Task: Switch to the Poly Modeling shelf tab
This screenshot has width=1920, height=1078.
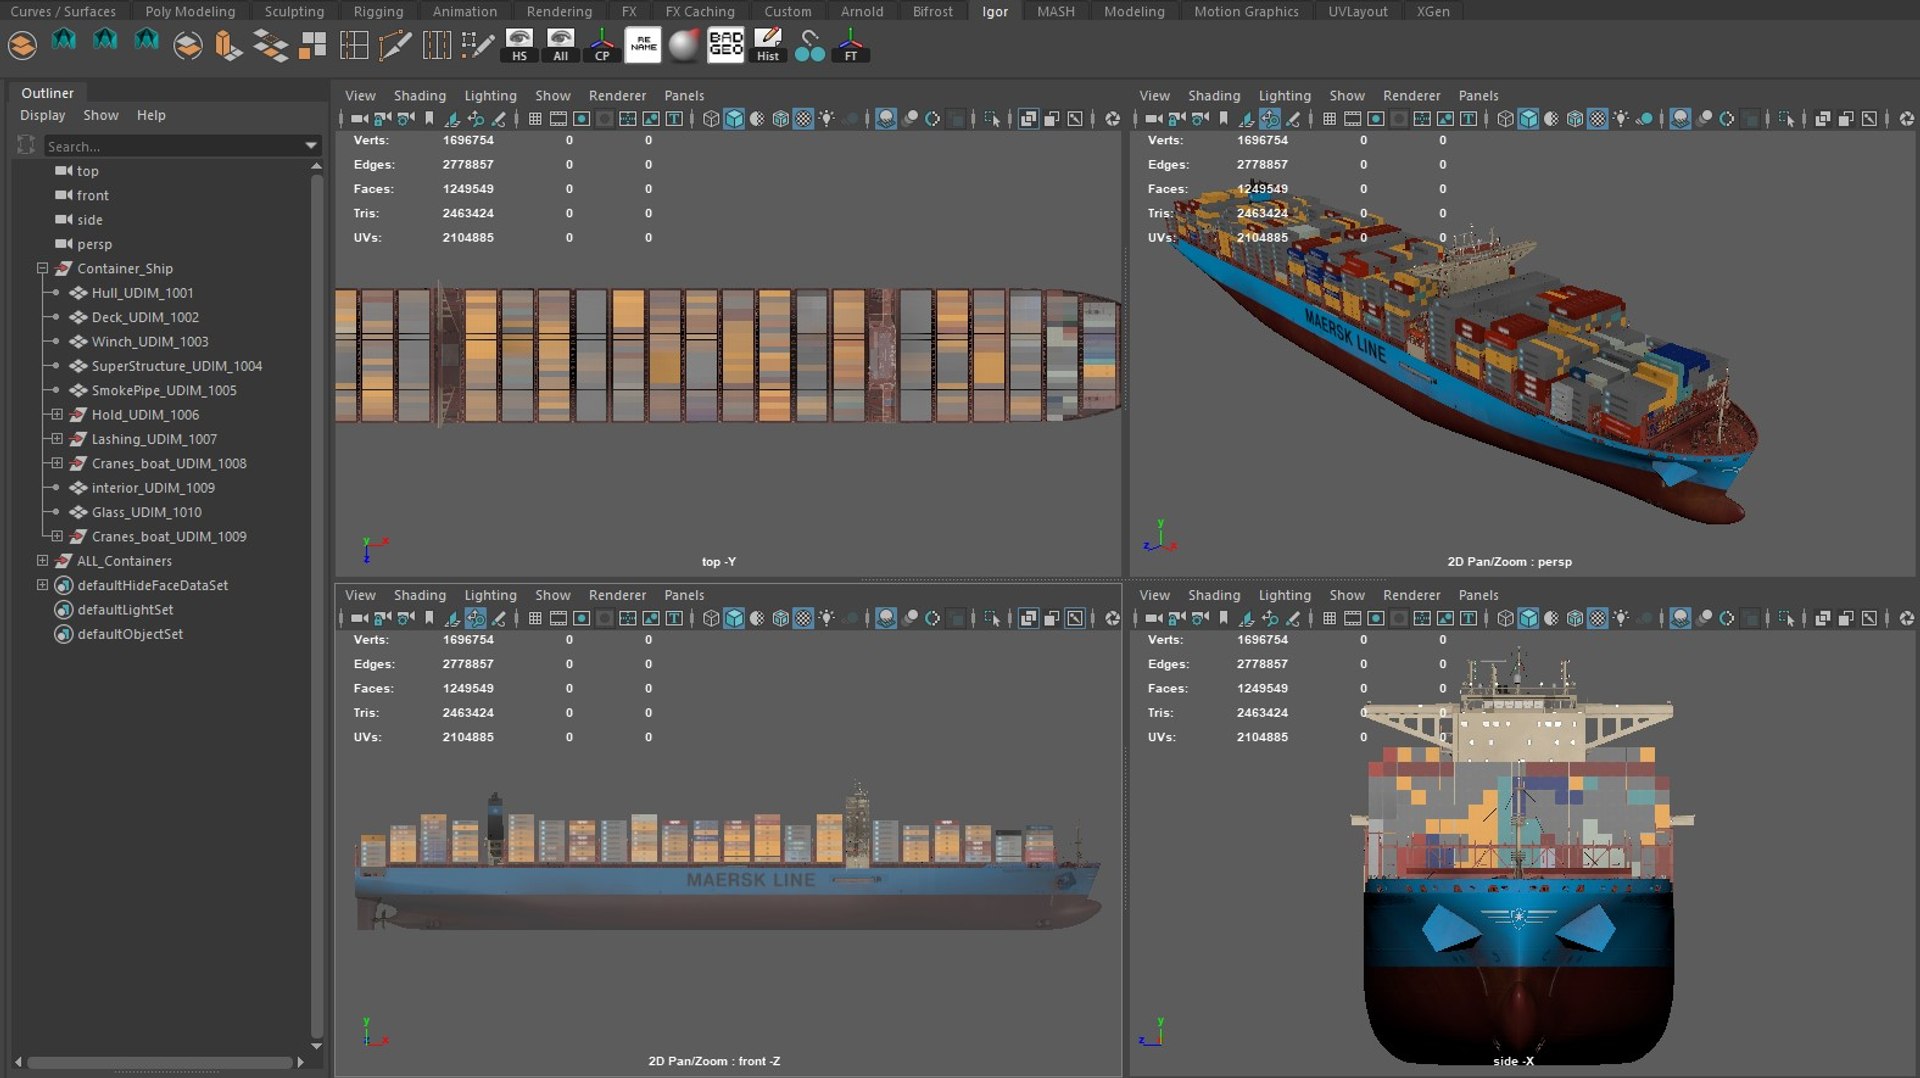Action: click(x=190, y=11)
